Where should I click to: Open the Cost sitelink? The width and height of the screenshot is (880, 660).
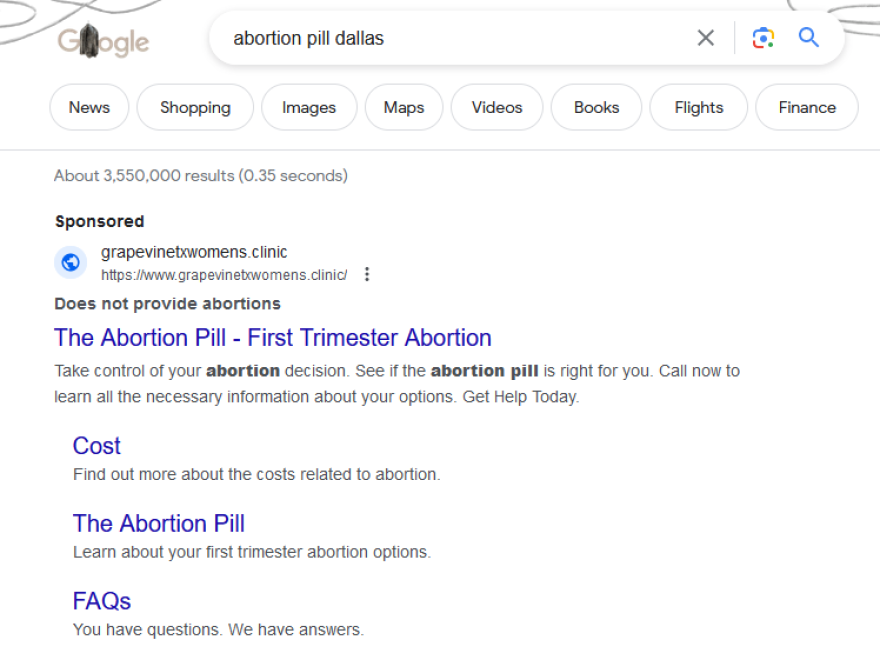point(97,446)
